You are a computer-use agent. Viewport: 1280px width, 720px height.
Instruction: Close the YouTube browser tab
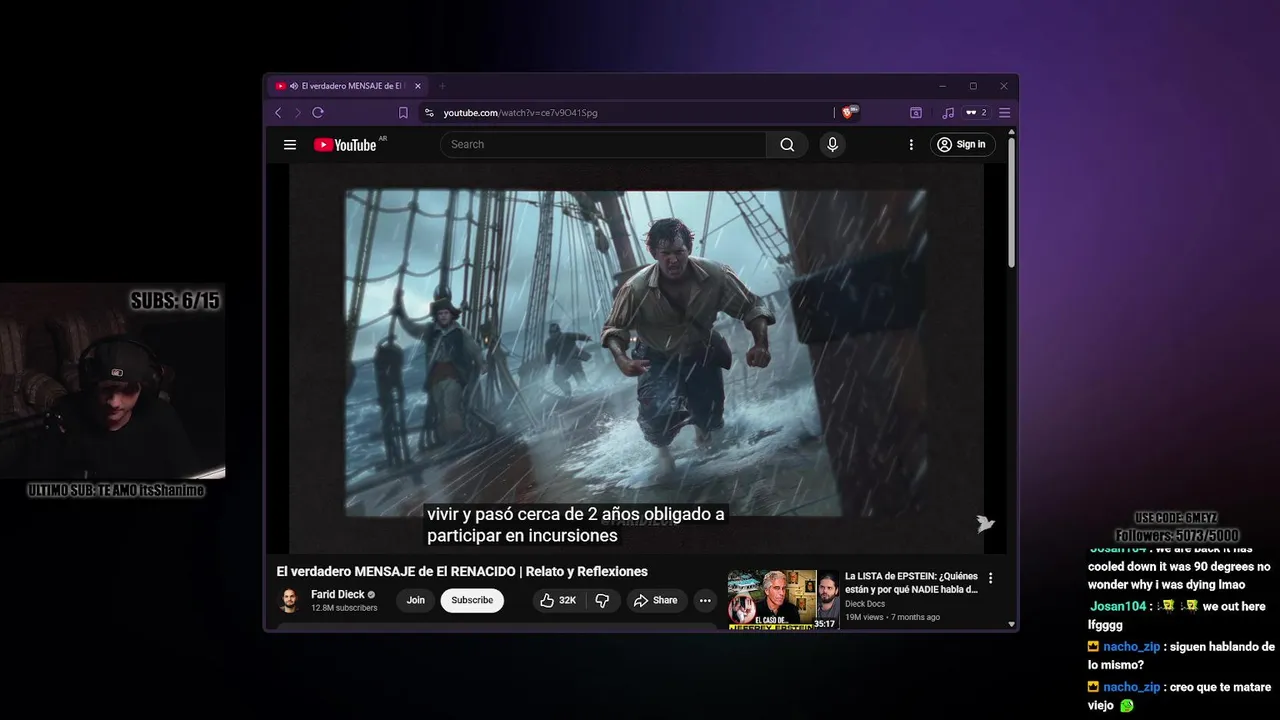tap(418, 86)
